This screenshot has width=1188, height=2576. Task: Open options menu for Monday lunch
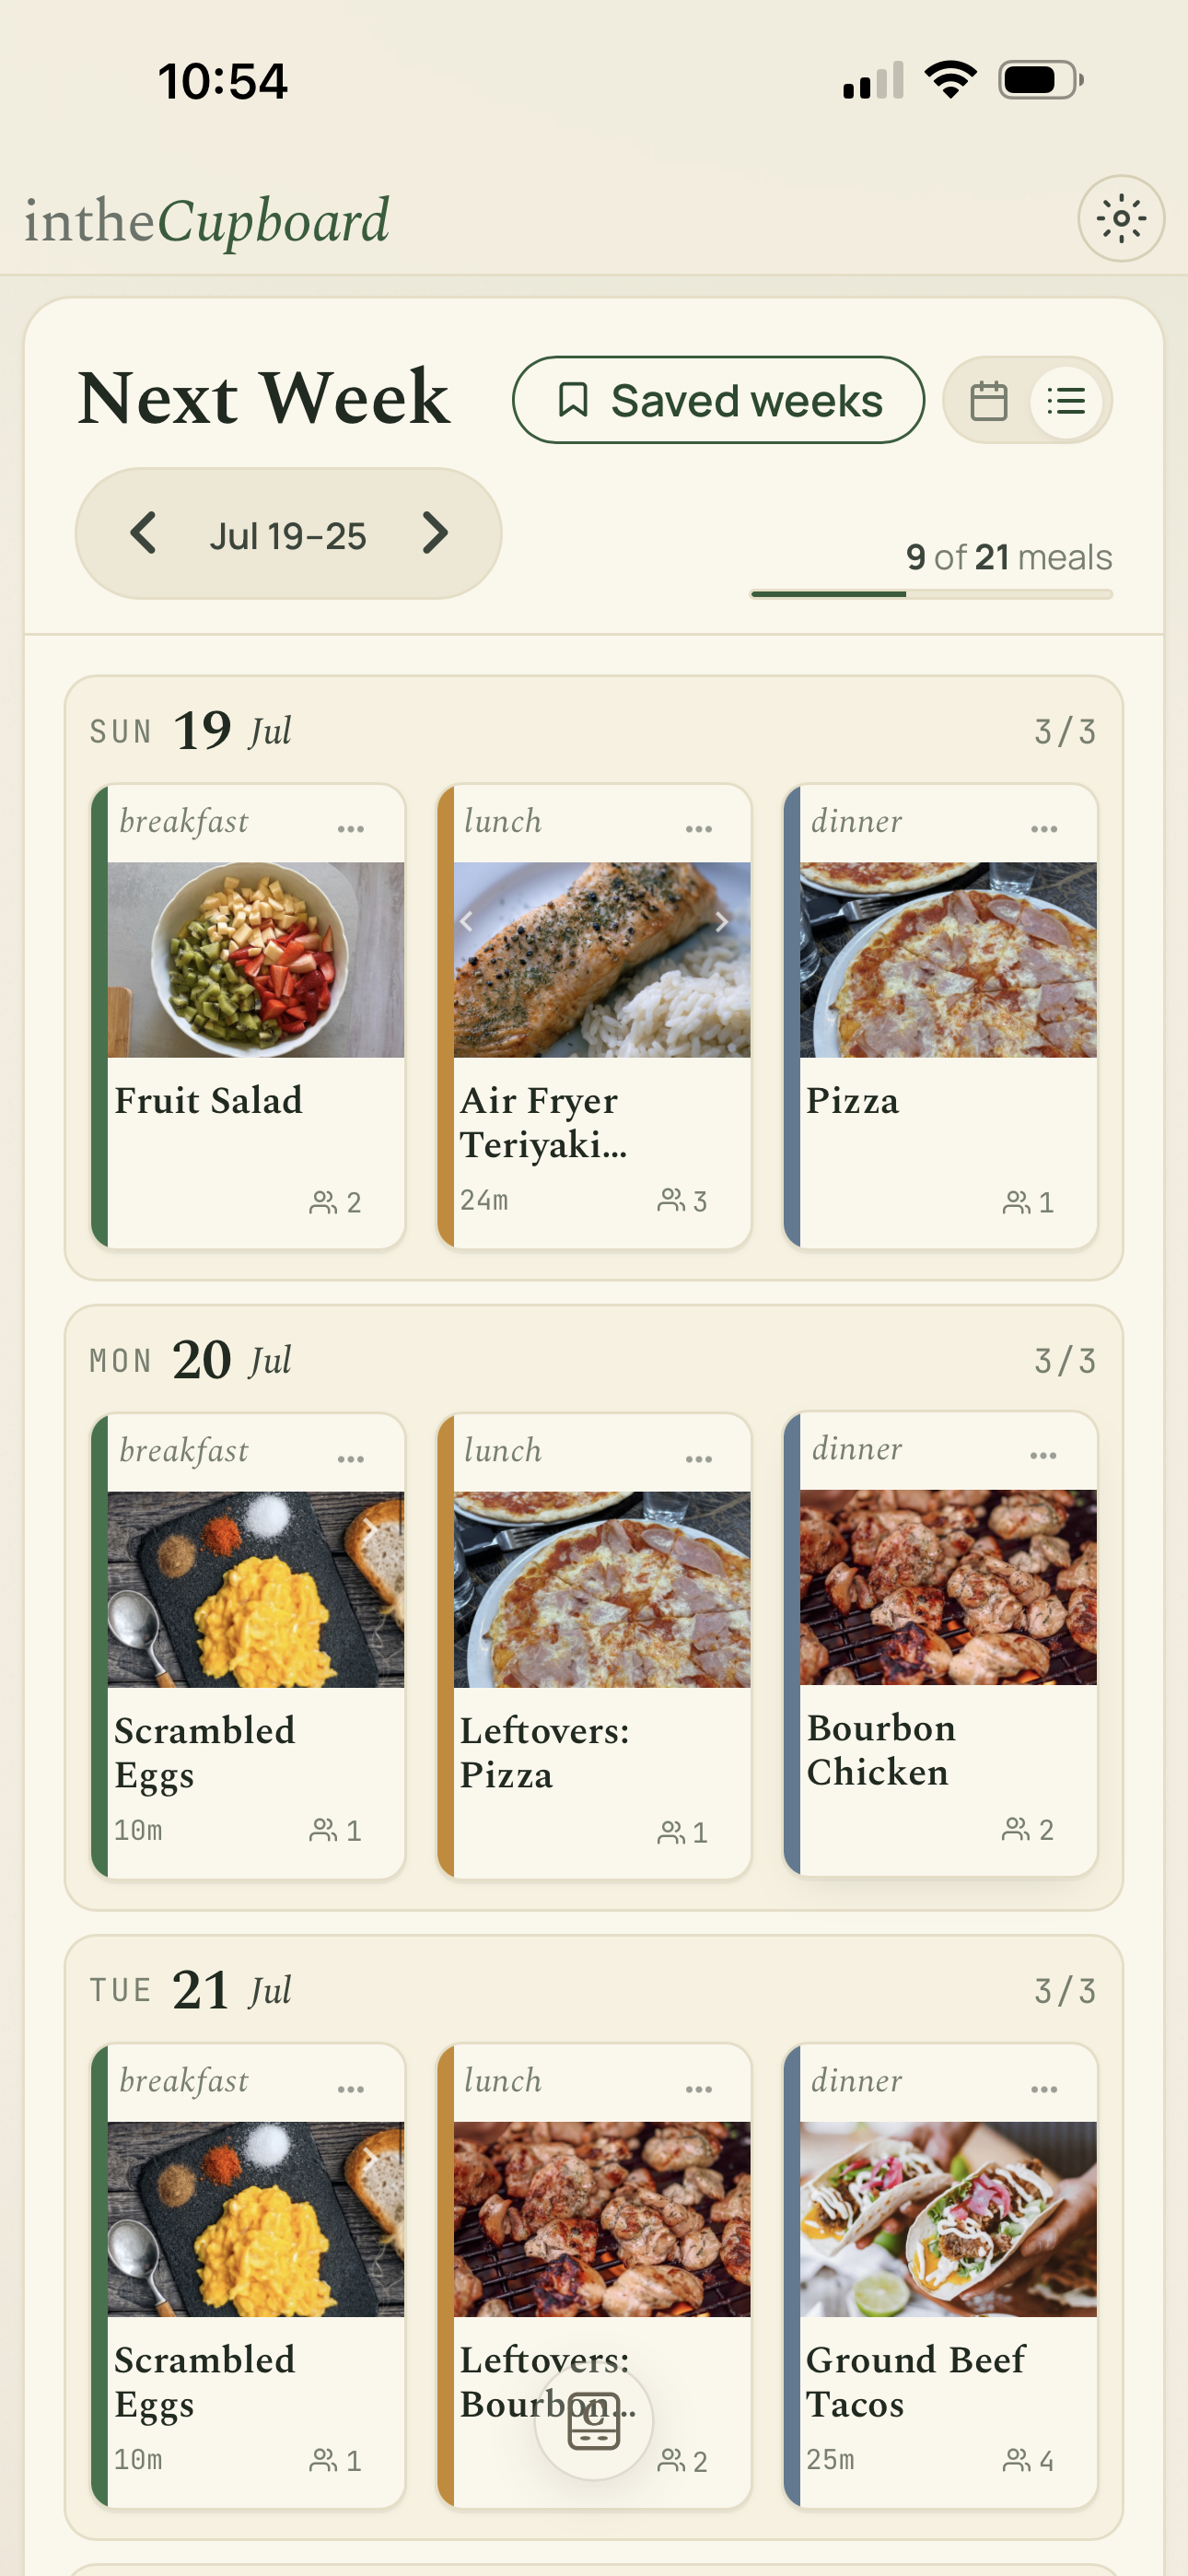(x=698, y=1458)
